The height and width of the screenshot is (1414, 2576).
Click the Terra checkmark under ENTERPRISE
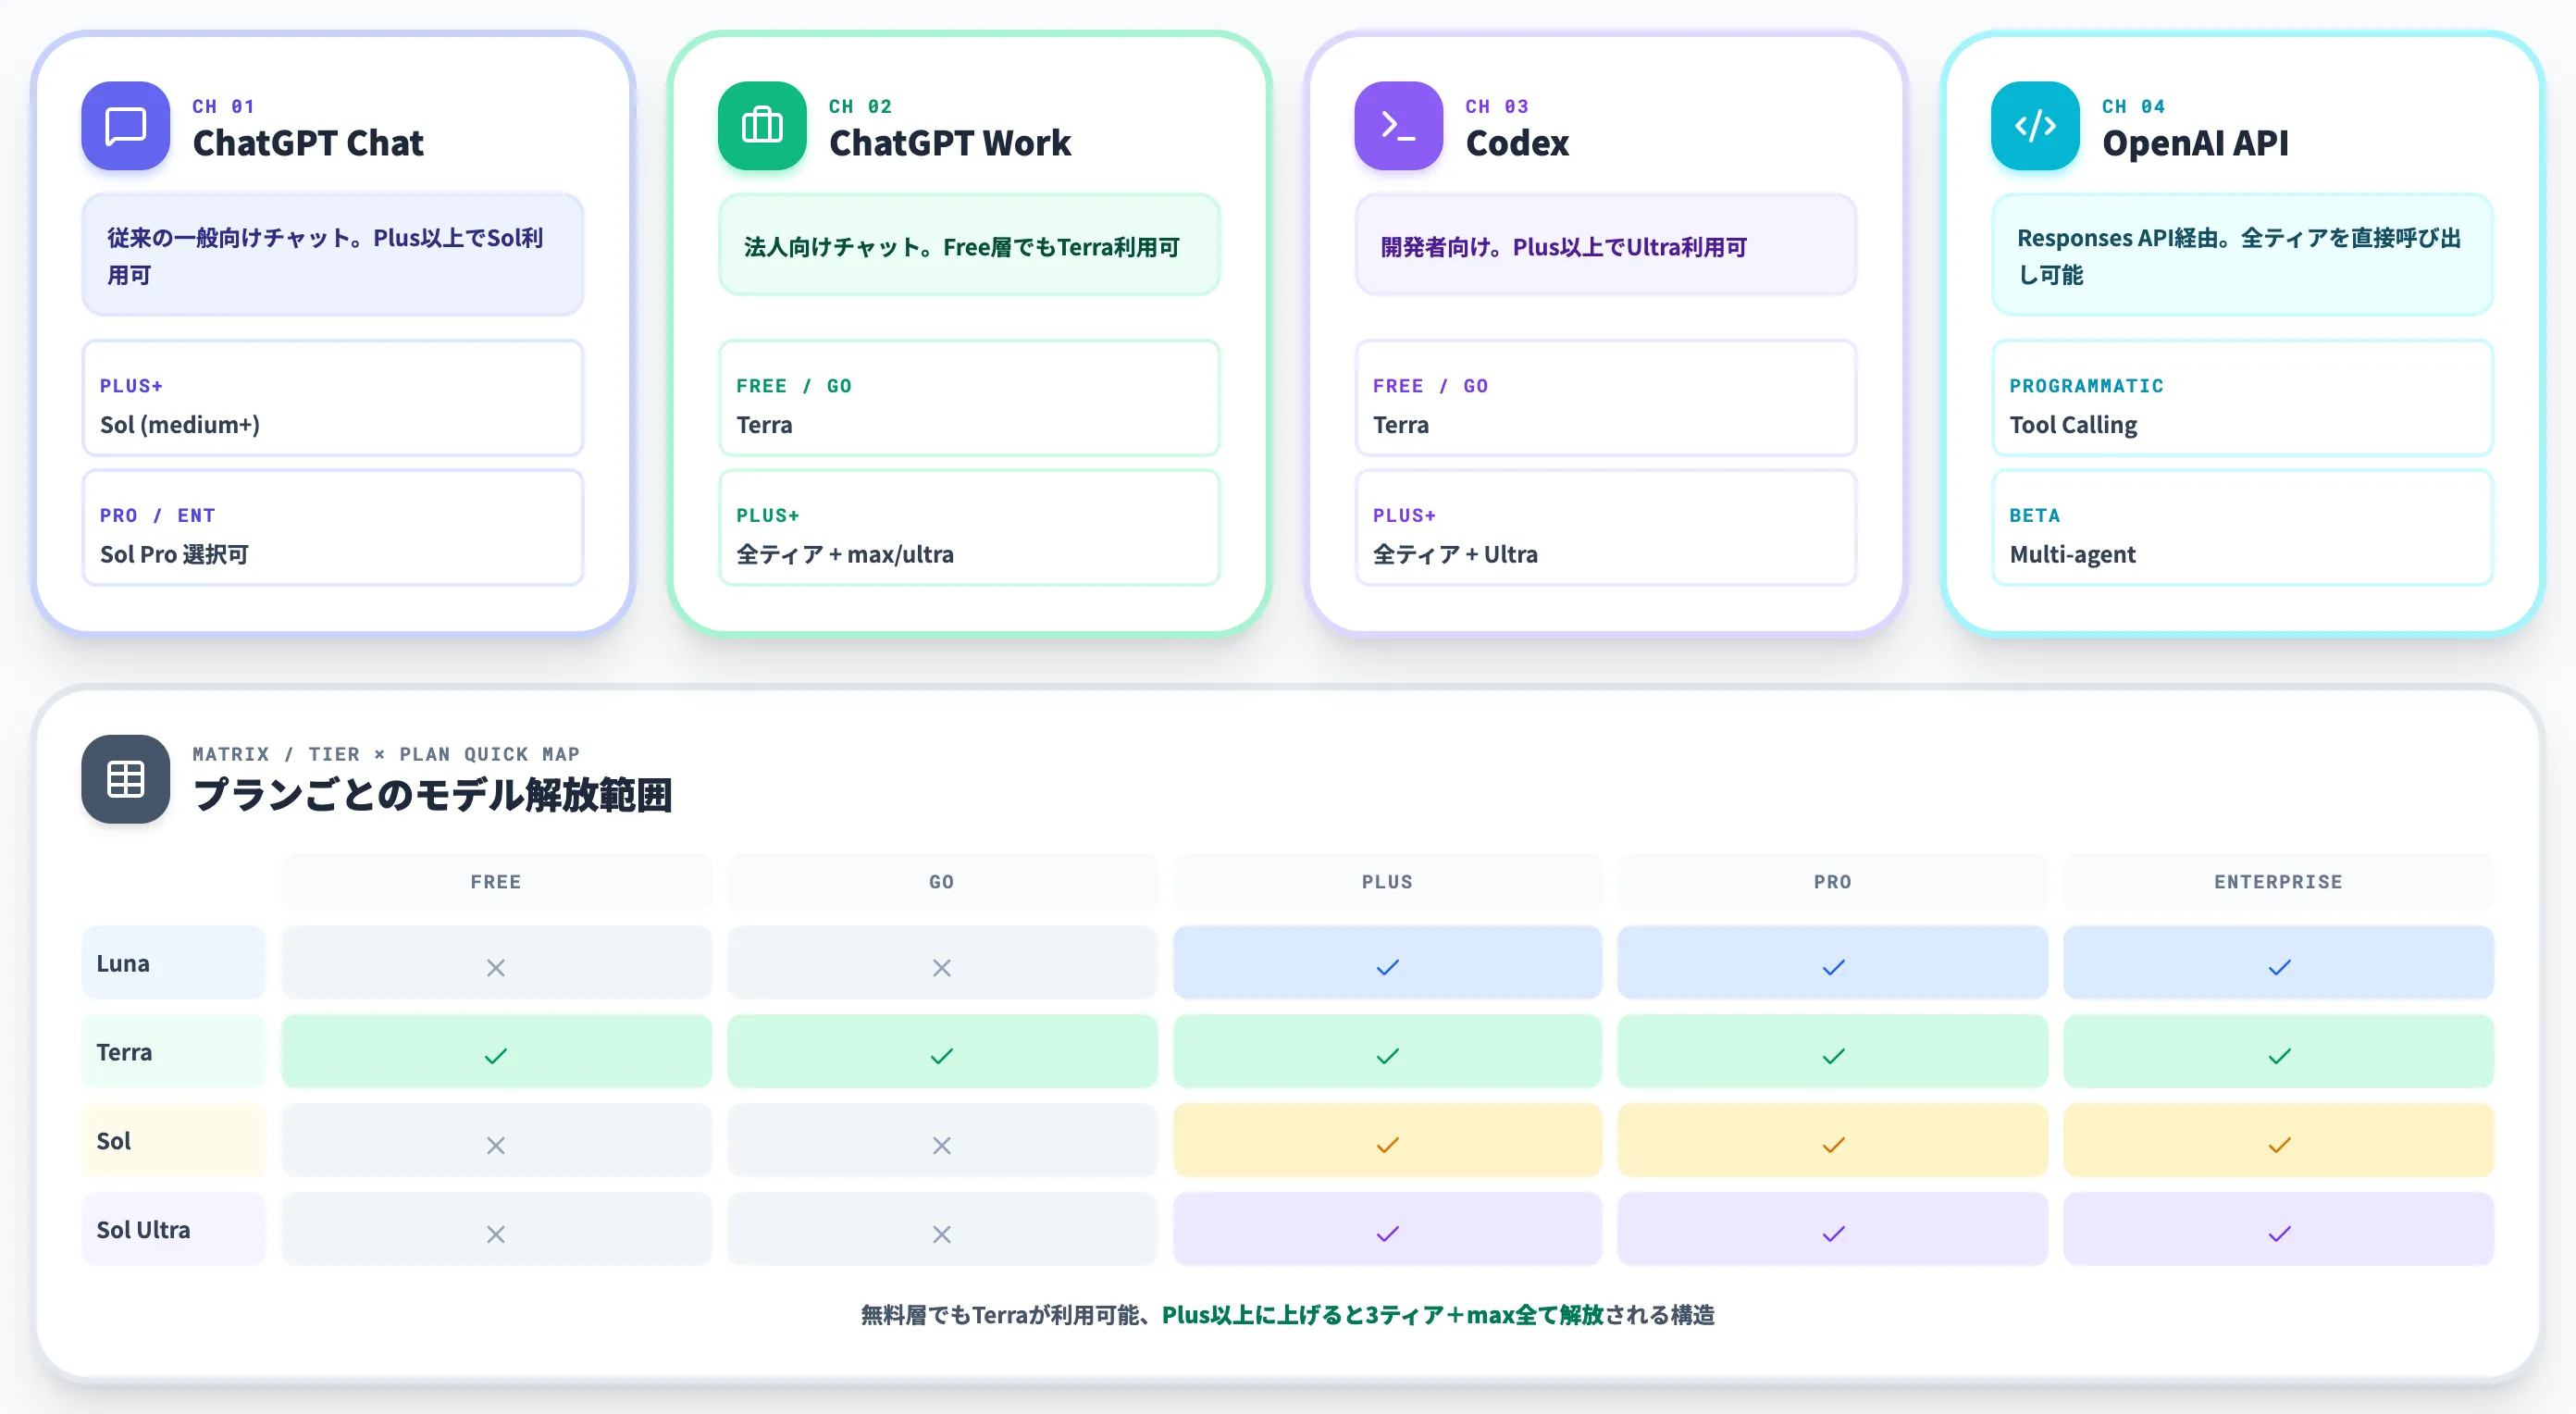coord(2279,1056)
